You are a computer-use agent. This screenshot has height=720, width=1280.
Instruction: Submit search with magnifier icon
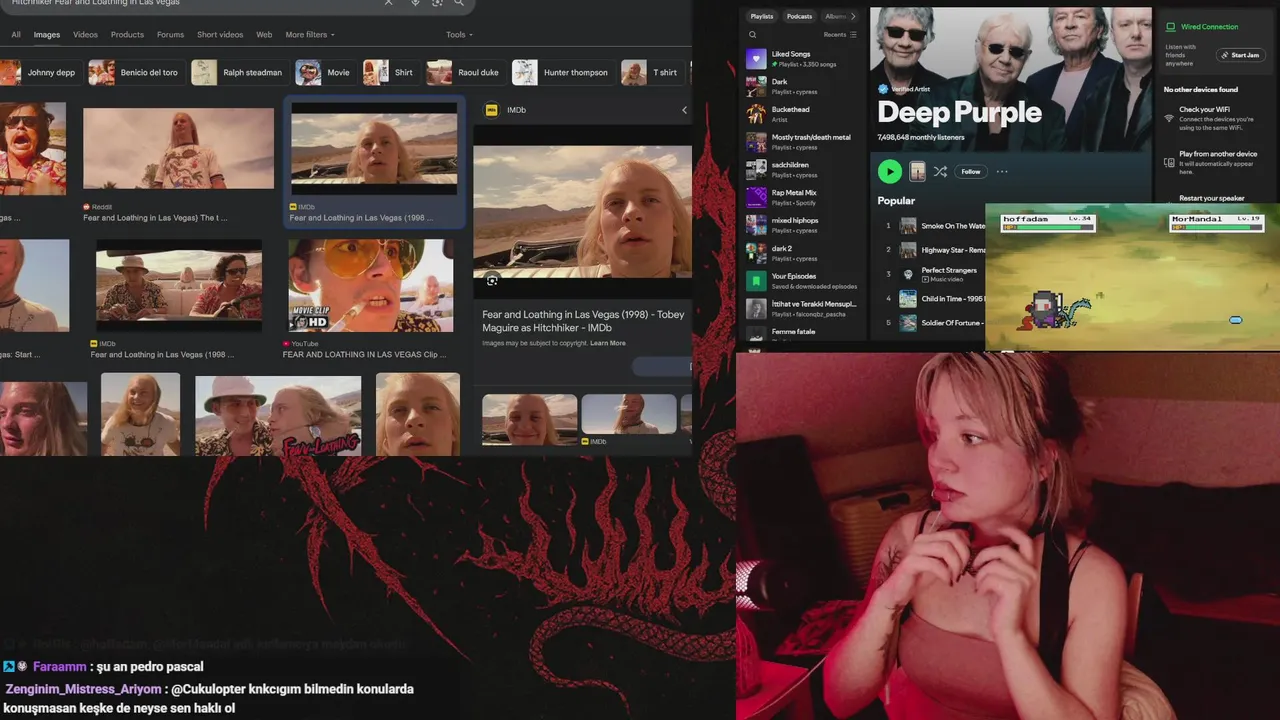[x=459, y=3]
